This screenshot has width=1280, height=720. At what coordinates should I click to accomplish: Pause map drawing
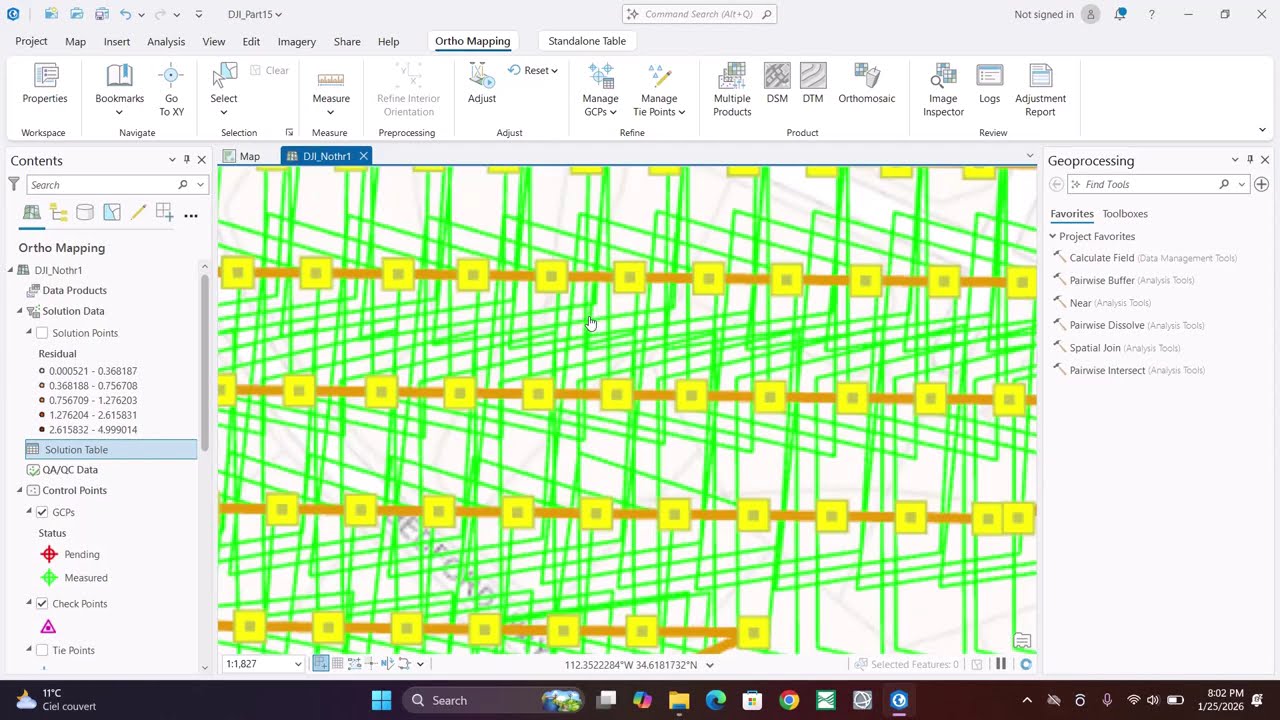click(x=1001, y=664)
